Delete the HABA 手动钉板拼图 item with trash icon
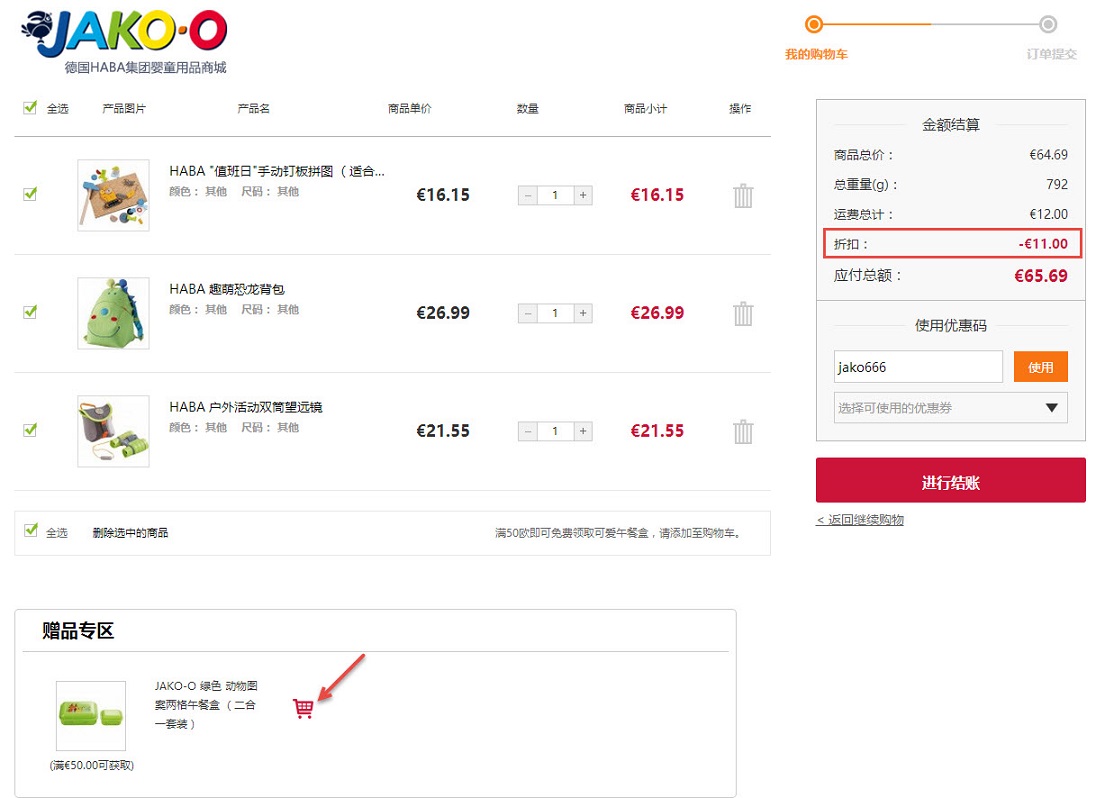Image resolution: width=1096 pixels, height=798 pixels. [x=743, y=196]
